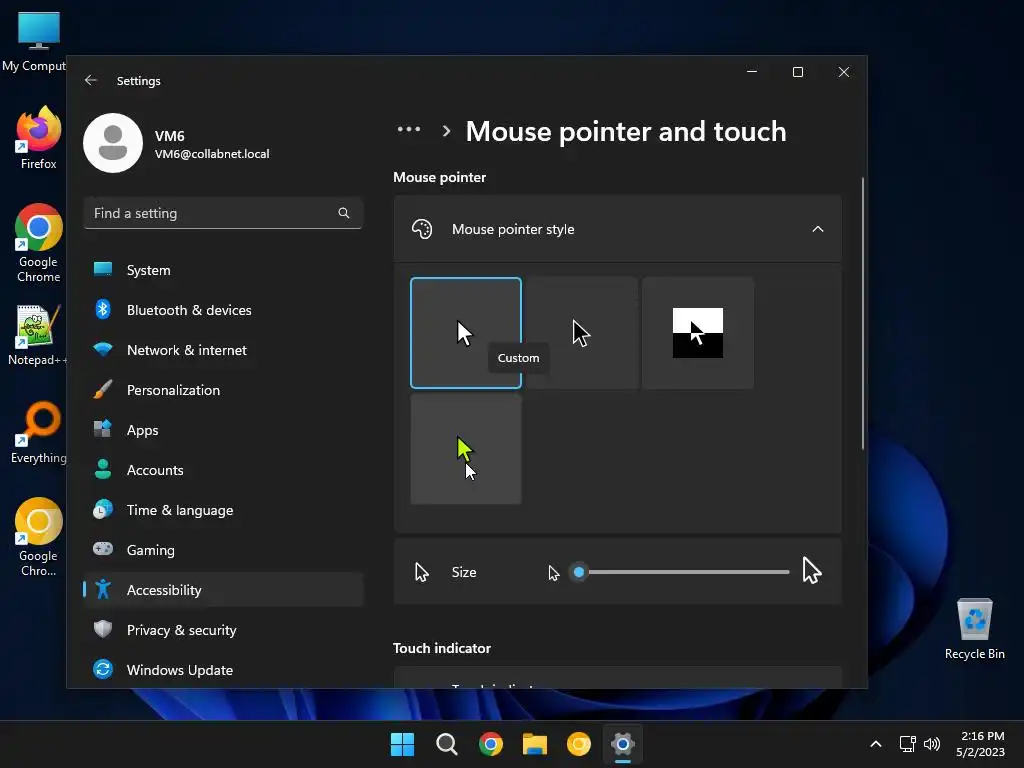Click the Size row pointer icon
Viewport: 1024px width, 768px height.
click(422, 572)
